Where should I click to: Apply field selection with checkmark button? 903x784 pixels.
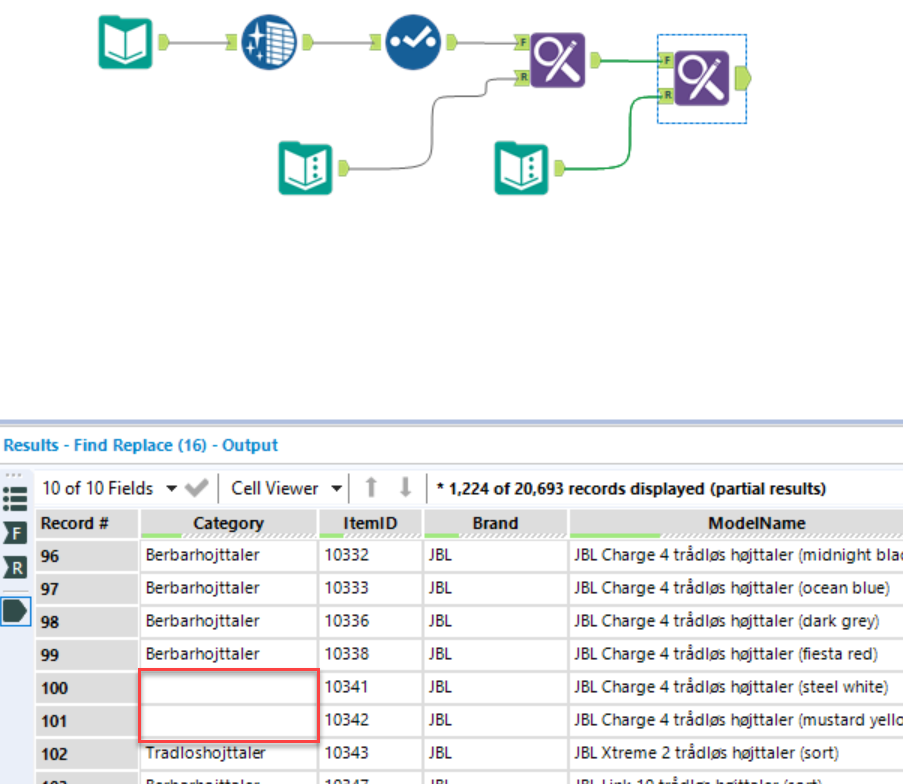coord(197,488)
